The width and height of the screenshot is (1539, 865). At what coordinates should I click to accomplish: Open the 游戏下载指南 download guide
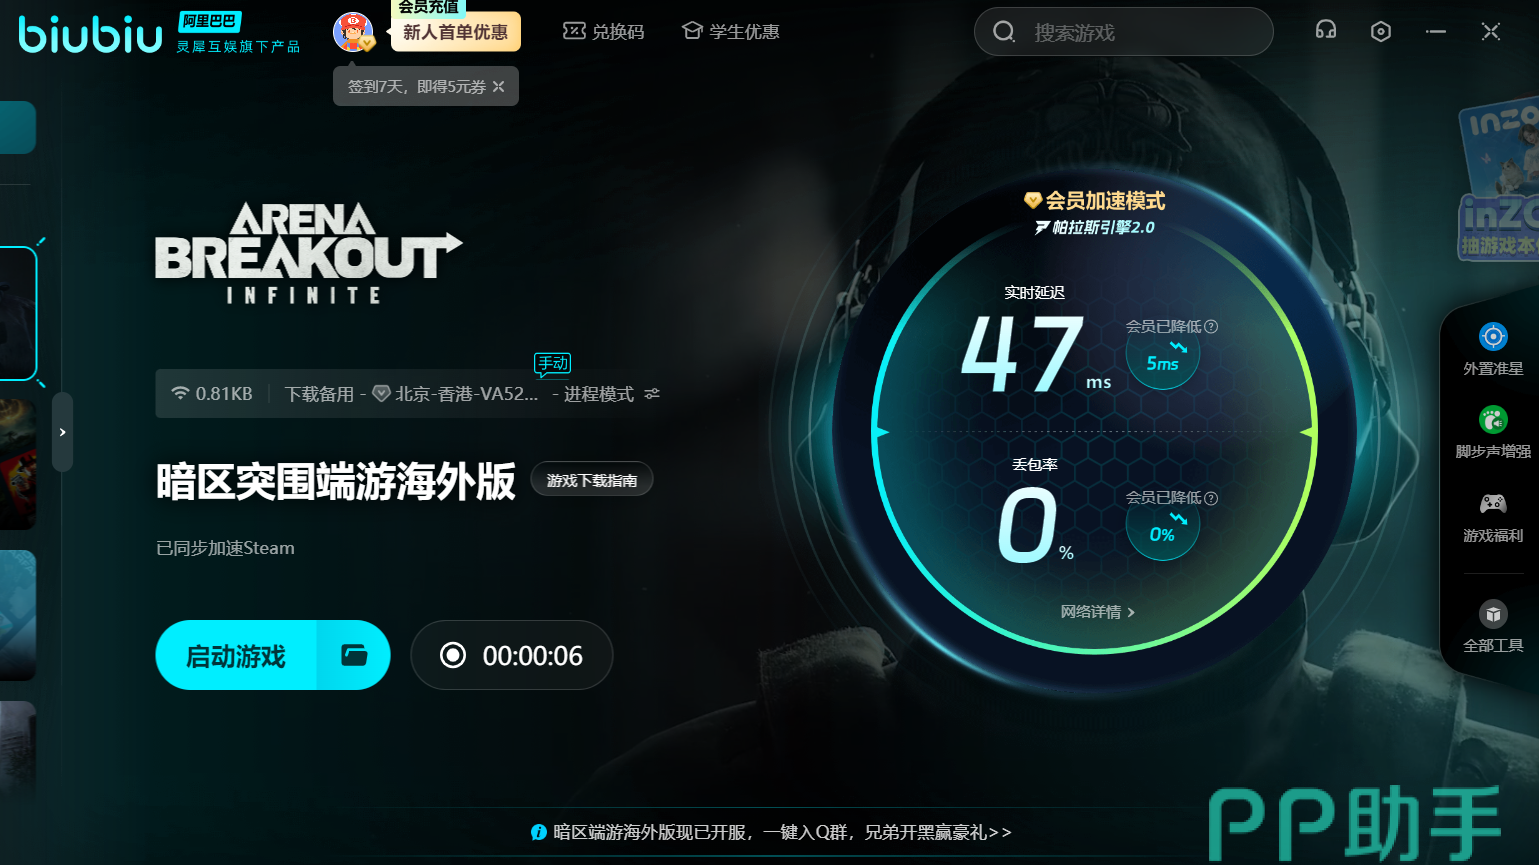pyautogui.click(x=591, y=480)
